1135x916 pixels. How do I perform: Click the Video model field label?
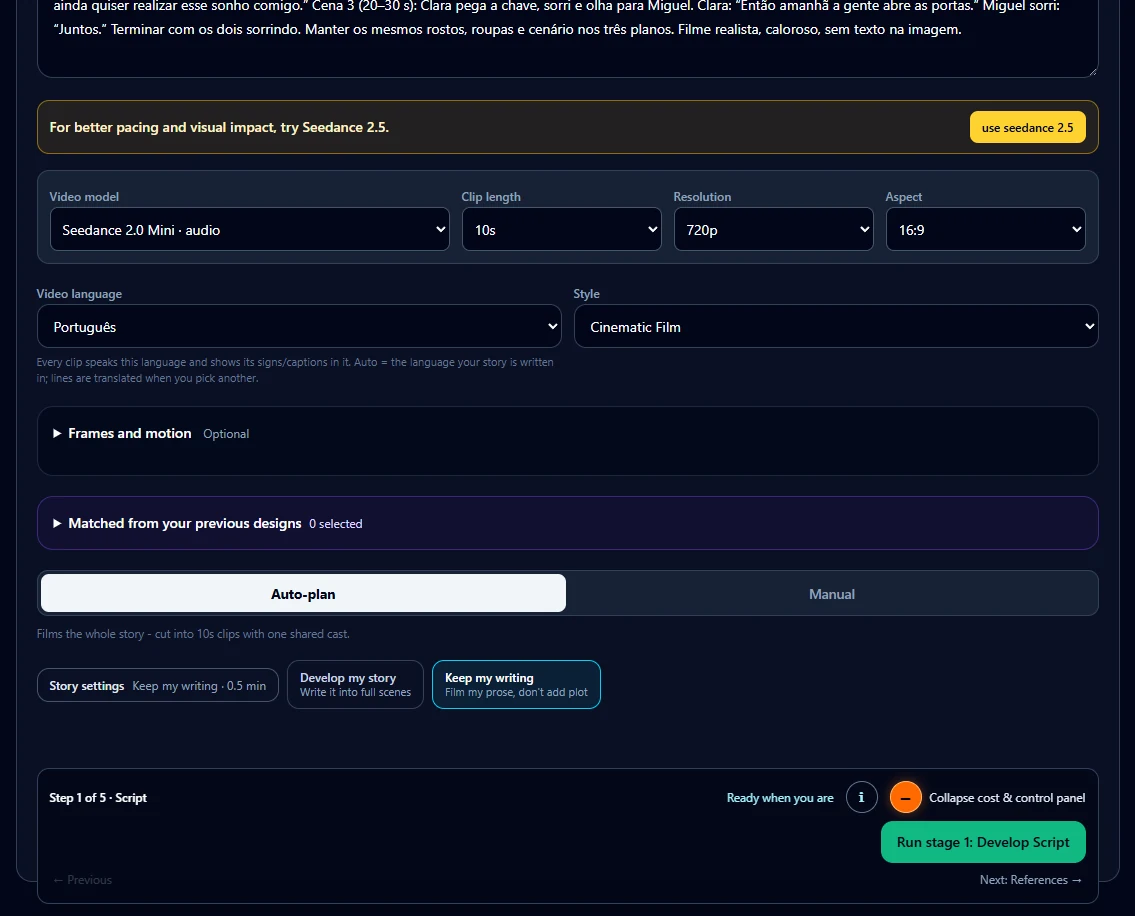84,196
